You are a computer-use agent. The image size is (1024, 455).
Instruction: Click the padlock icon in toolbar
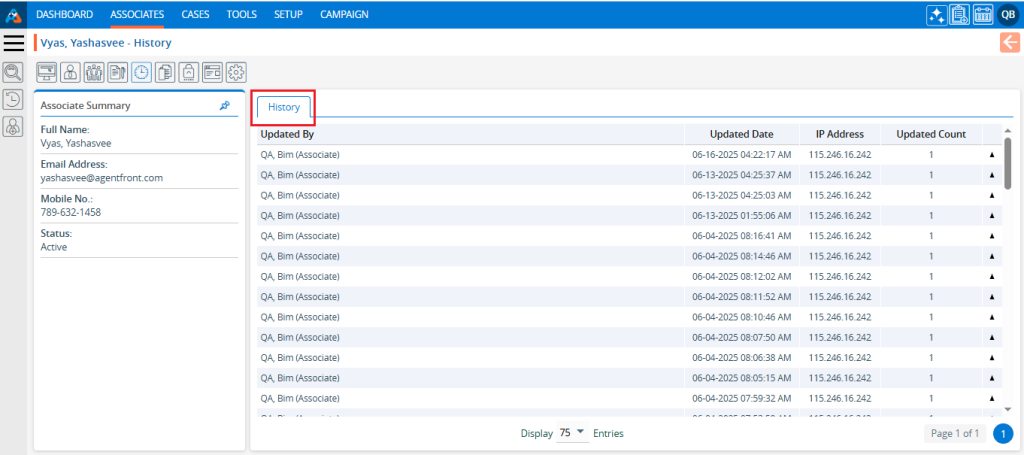(189, 72)
